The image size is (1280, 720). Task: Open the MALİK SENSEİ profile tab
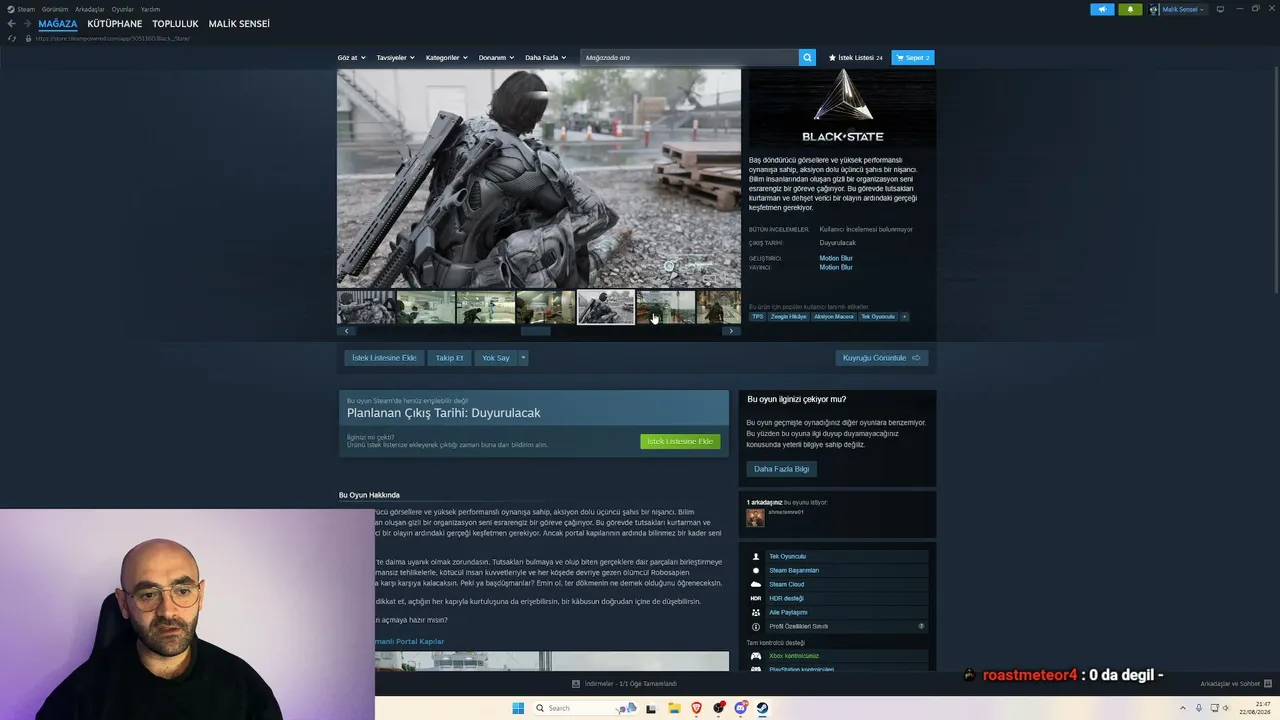tap(239, 24)
